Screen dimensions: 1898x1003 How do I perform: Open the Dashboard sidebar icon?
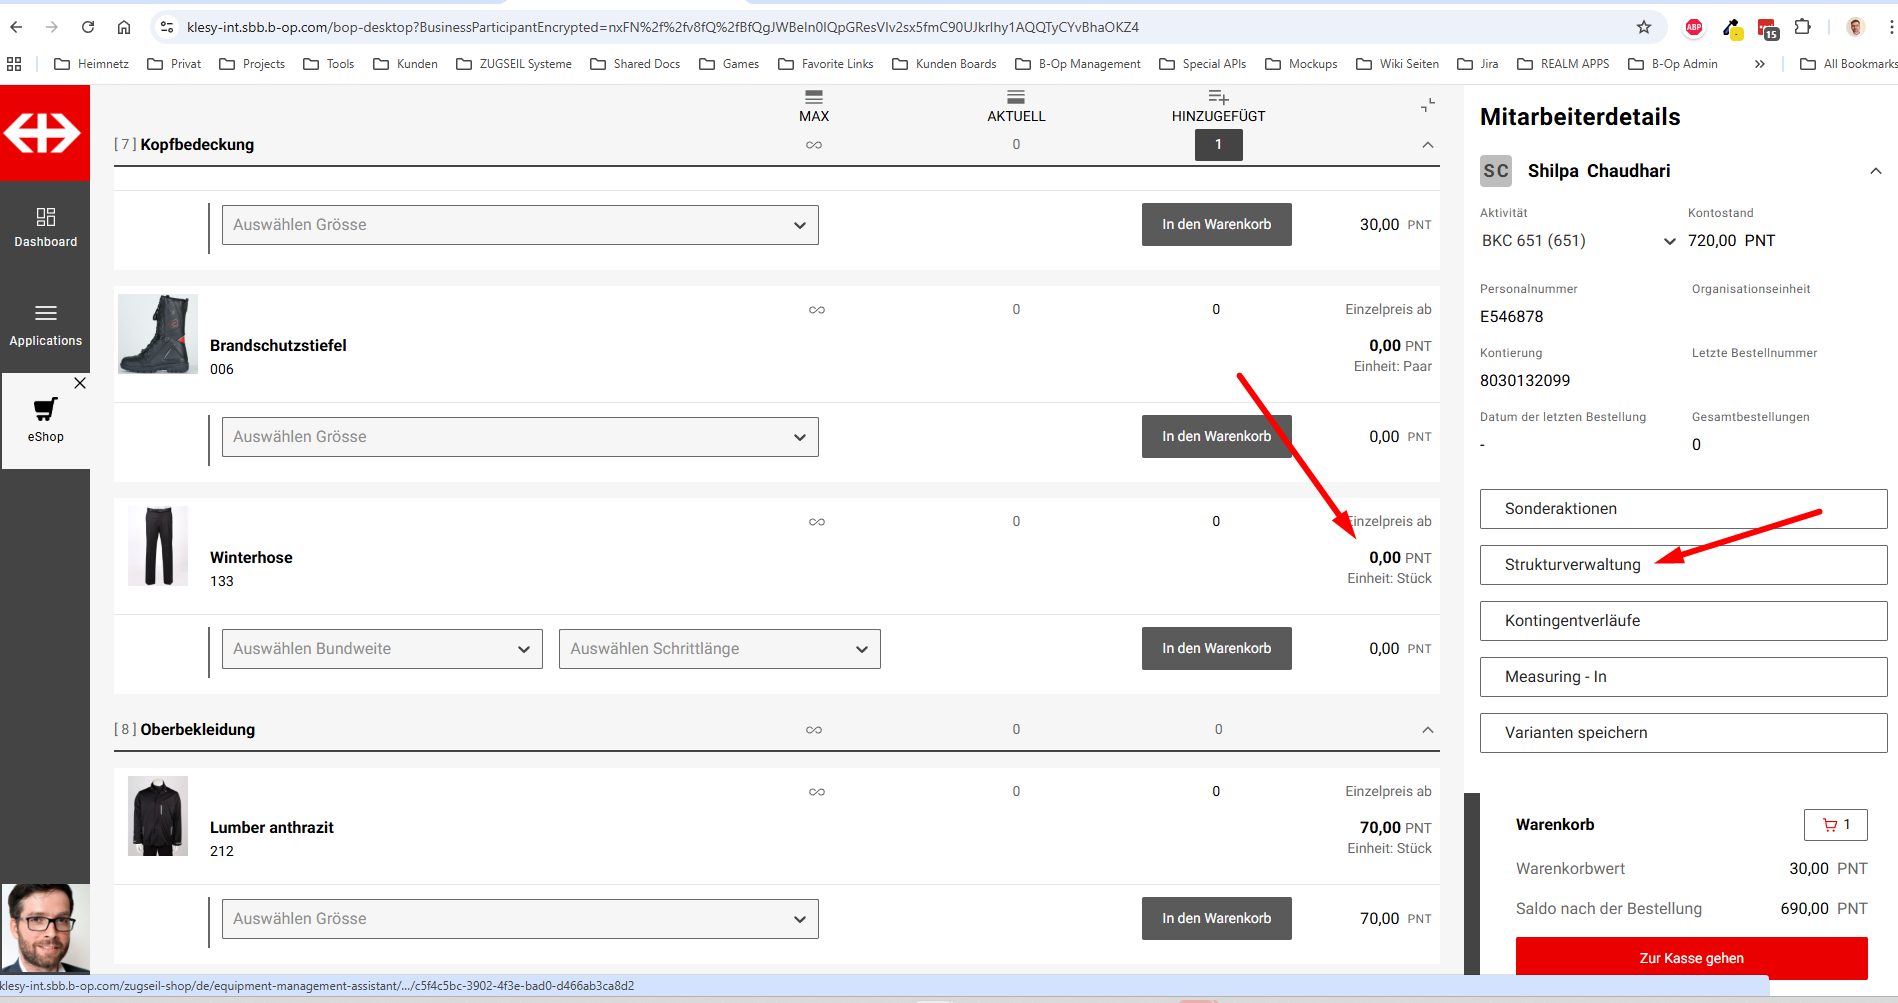tap(45, 218)
